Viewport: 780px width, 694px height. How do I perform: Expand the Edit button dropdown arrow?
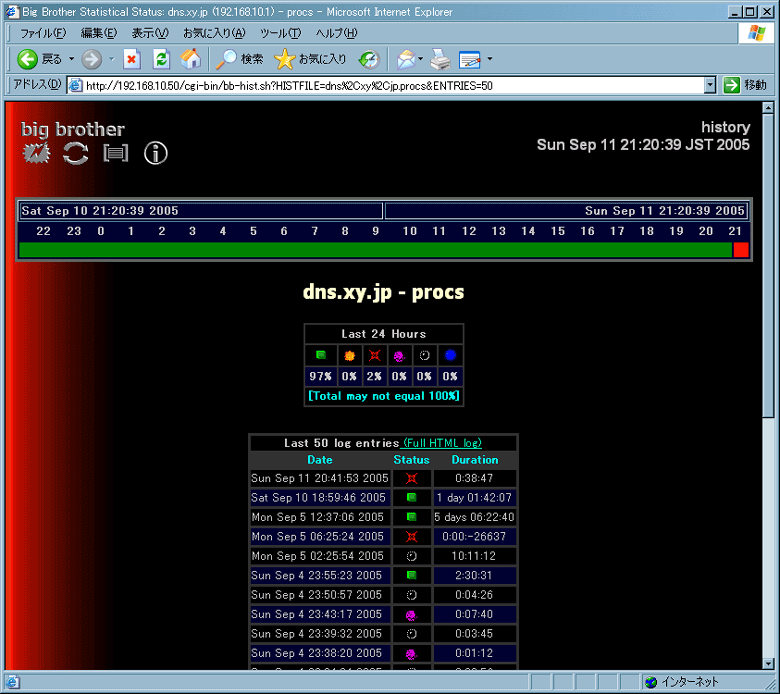pos(490,59)
